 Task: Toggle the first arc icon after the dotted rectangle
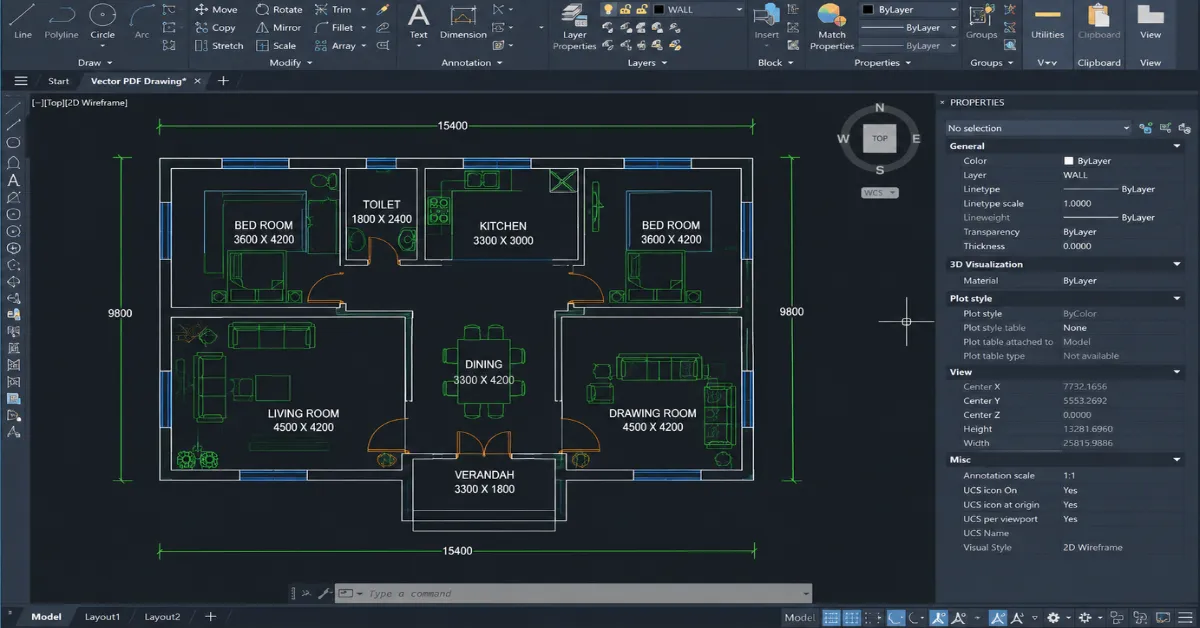(x=897, y=617)
